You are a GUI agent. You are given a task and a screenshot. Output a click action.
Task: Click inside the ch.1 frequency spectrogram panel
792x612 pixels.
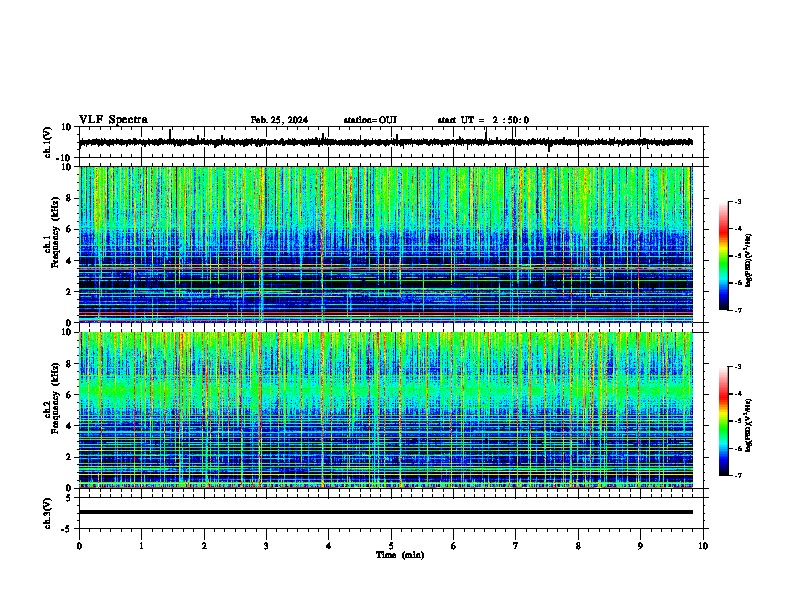(386, 244)
